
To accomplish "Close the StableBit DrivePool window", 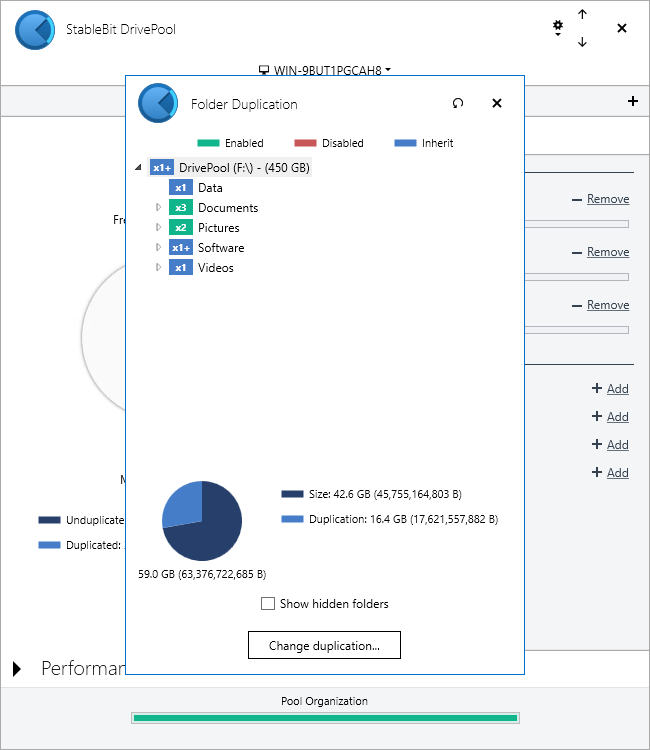I will (622, 28).
